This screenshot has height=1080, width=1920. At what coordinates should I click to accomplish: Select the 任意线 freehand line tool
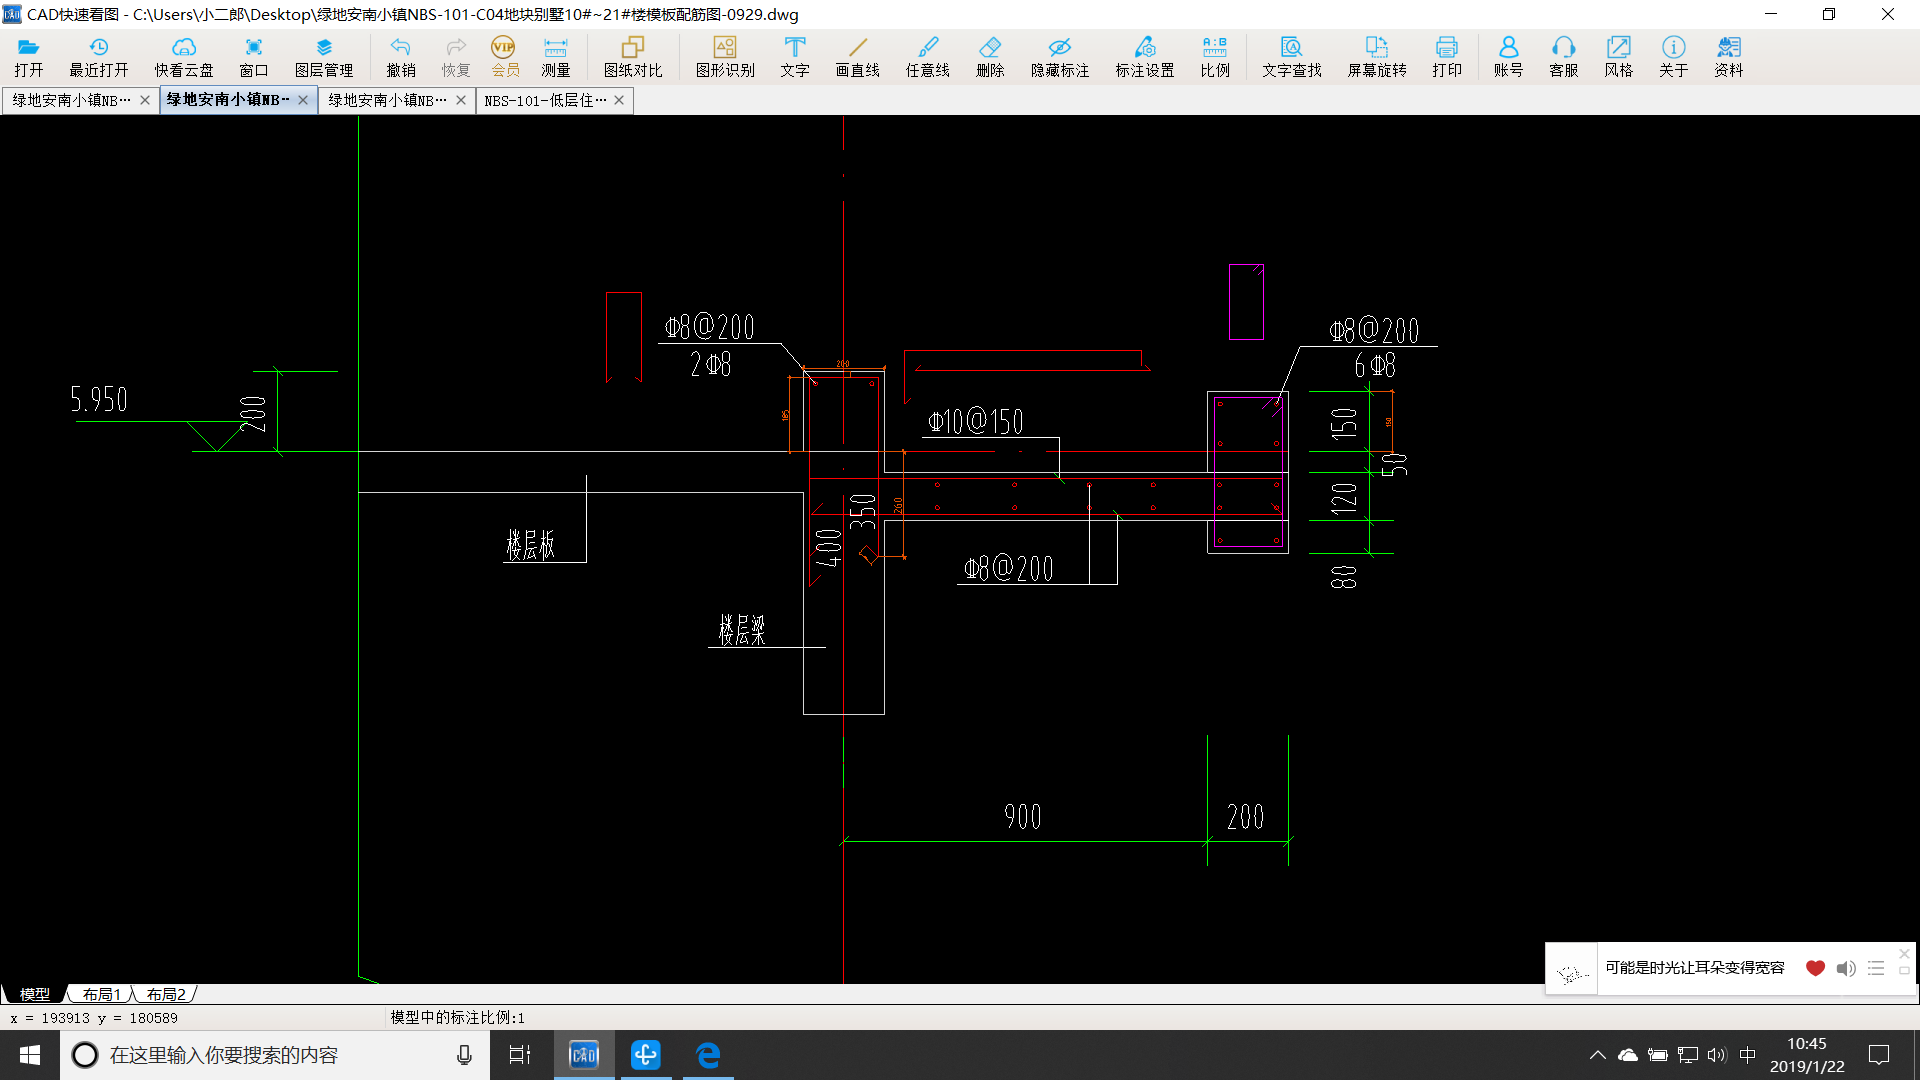(928, 56)
